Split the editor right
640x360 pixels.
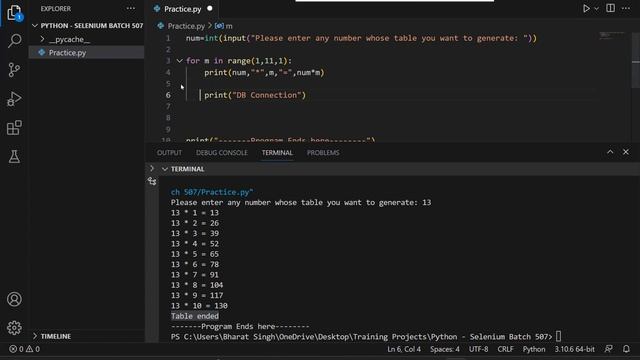(611, 8)
